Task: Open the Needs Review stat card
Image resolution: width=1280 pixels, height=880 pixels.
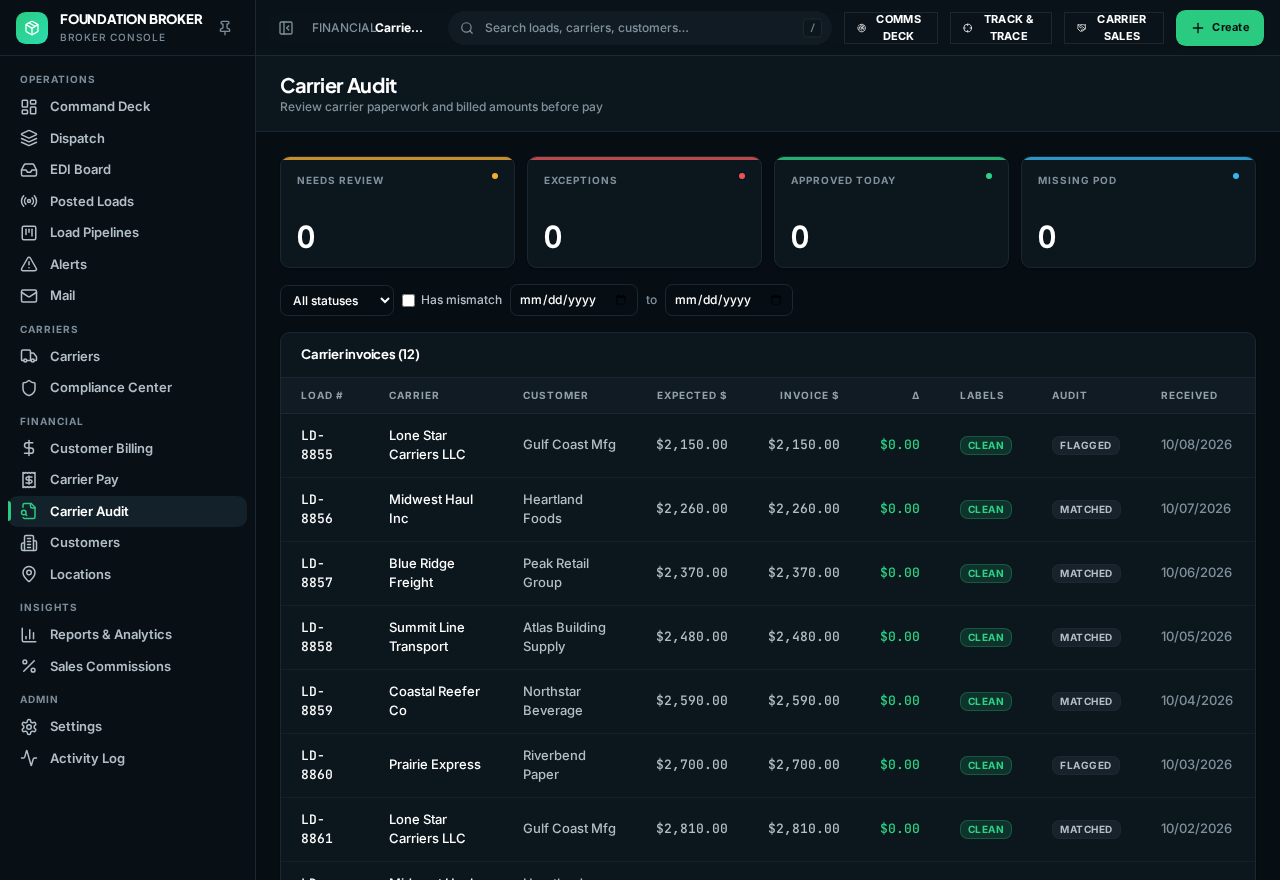Action: click(397, 212)
